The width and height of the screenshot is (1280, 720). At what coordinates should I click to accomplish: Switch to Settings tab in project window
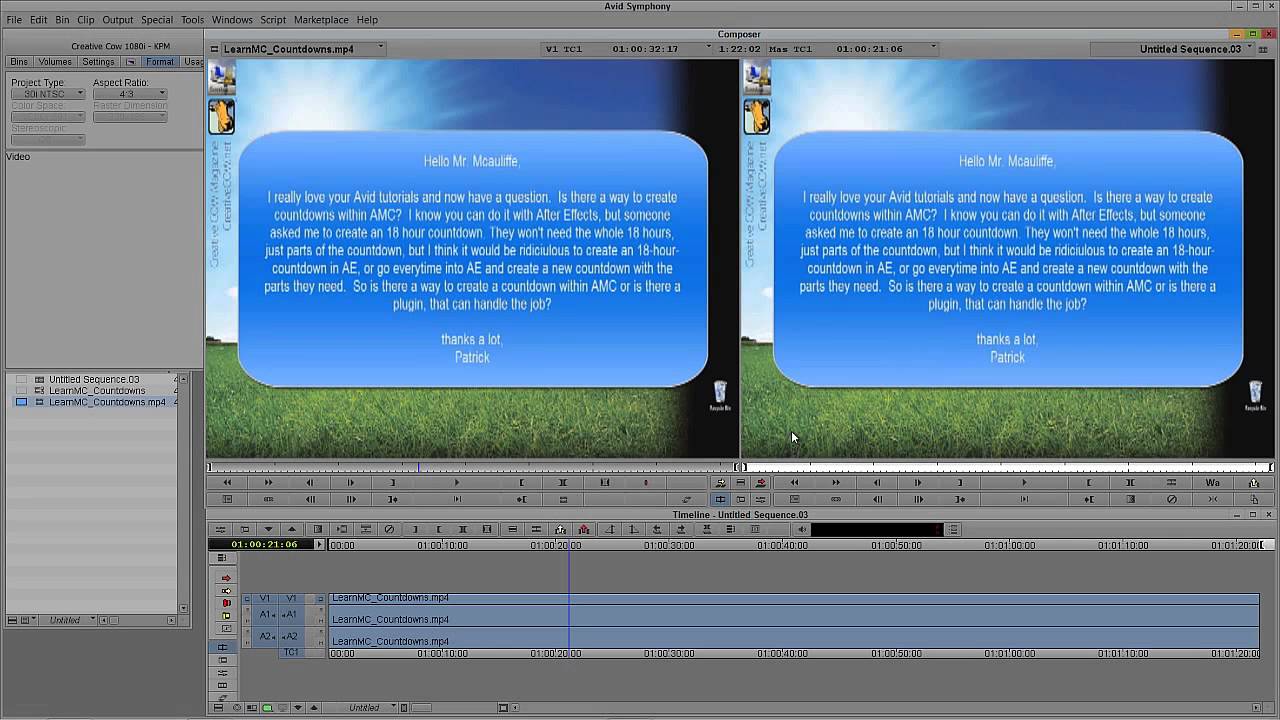point(98,62)
